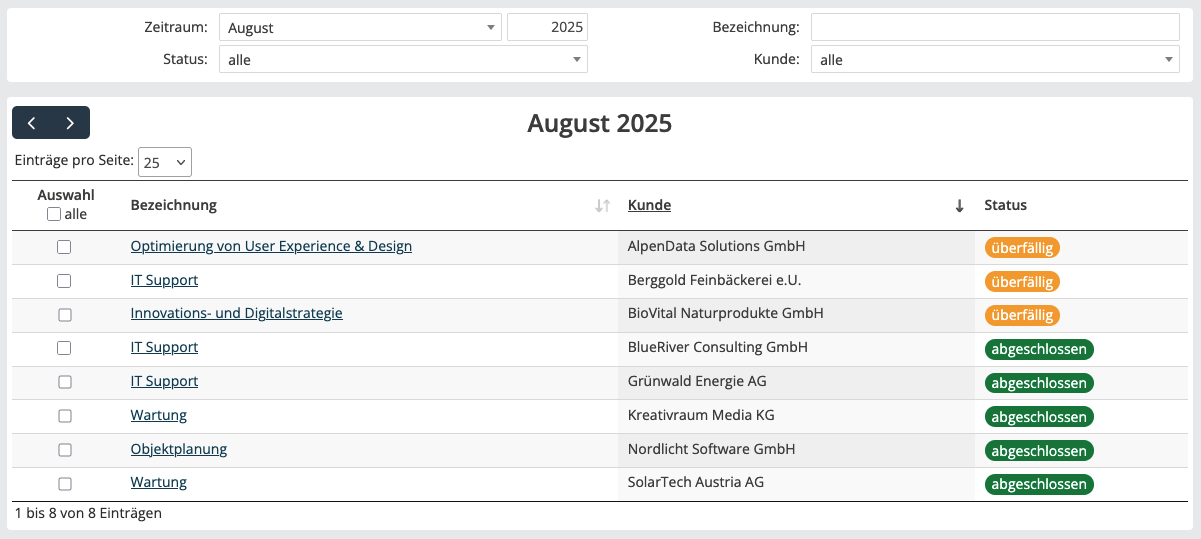Image resolution: width=1201 pixels, height=539 pixels.
Task: Check the box for AlpenData Solutions row
Action: [64, 247]
